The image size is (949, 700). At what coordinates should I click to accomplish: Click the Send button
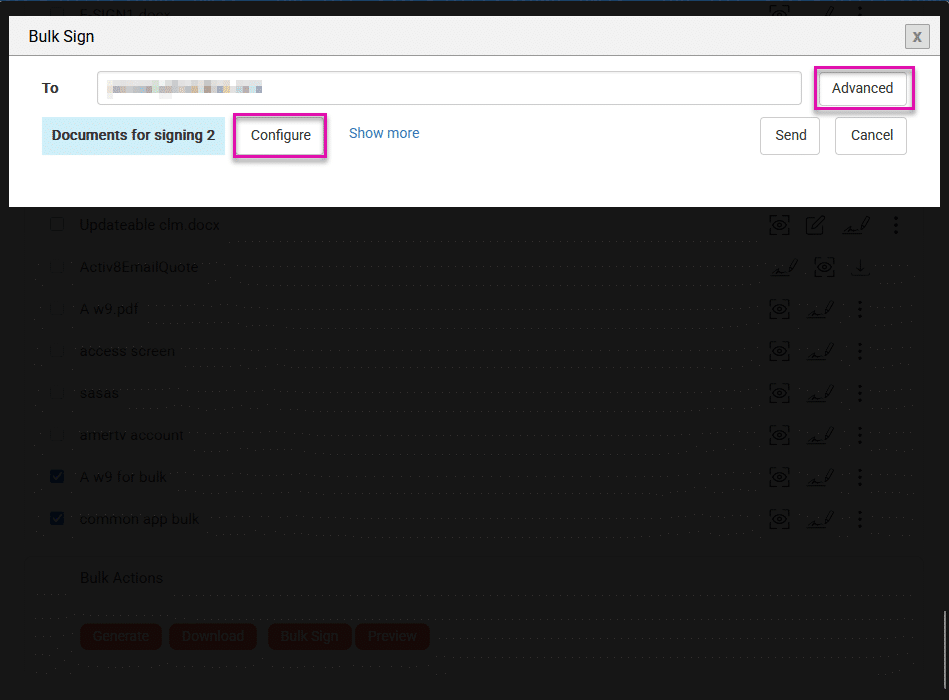[789, 135]
